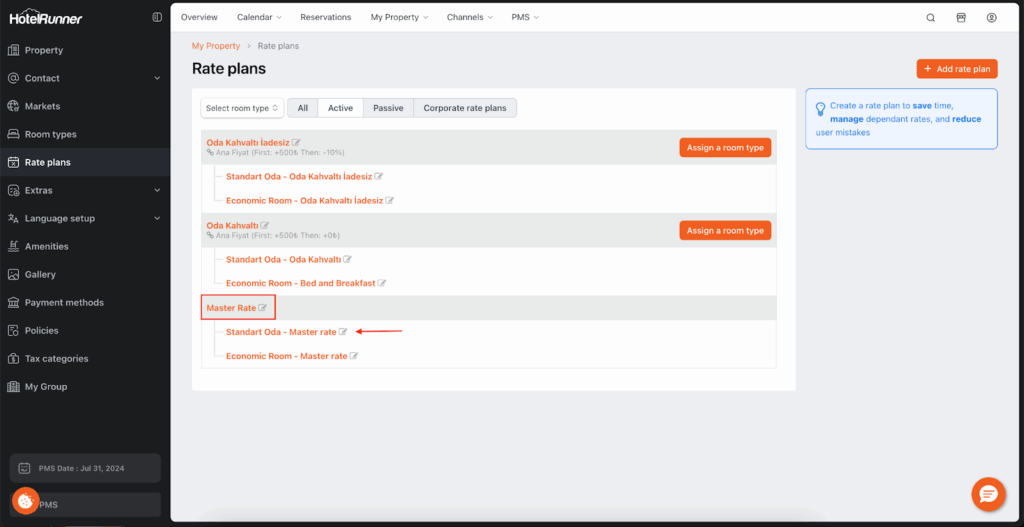Viewport: 1024px width, 527px height.
Task: Open the Channels menu dropdown
Action: (470, 18)
